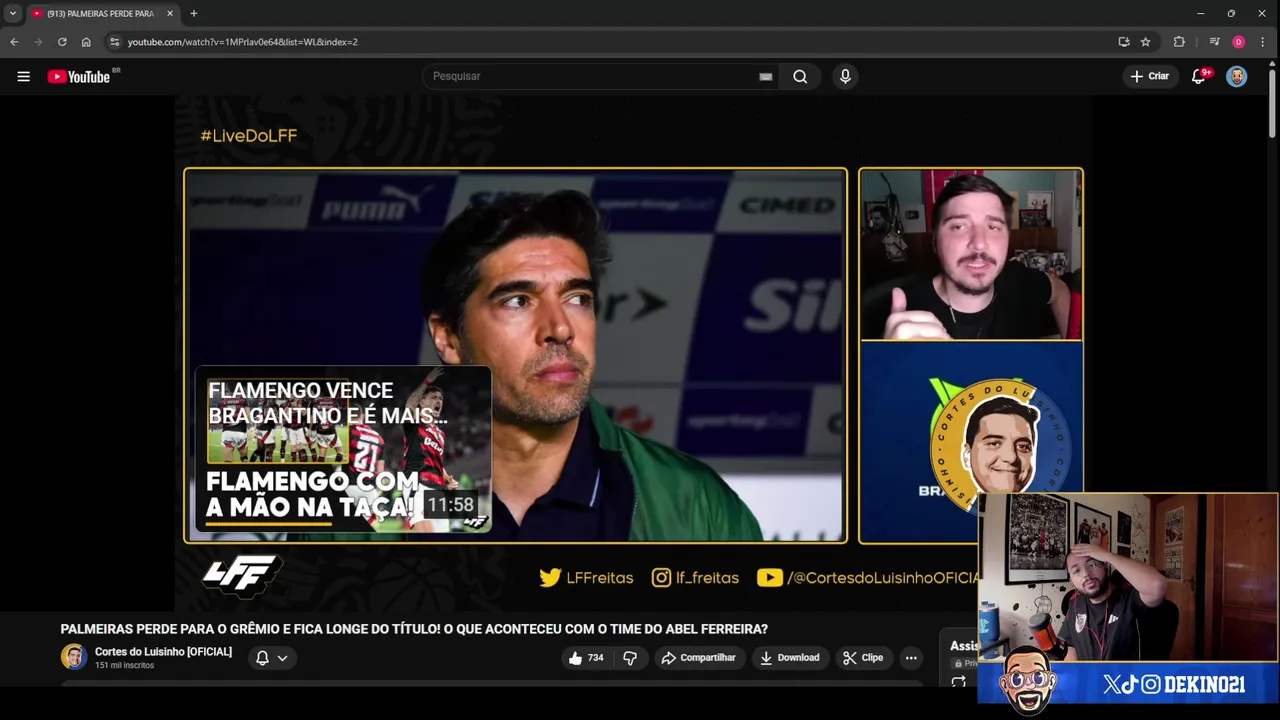Open Cortes do Luisinho channel avatar
1280x720 pixels.
coord(74,657)
